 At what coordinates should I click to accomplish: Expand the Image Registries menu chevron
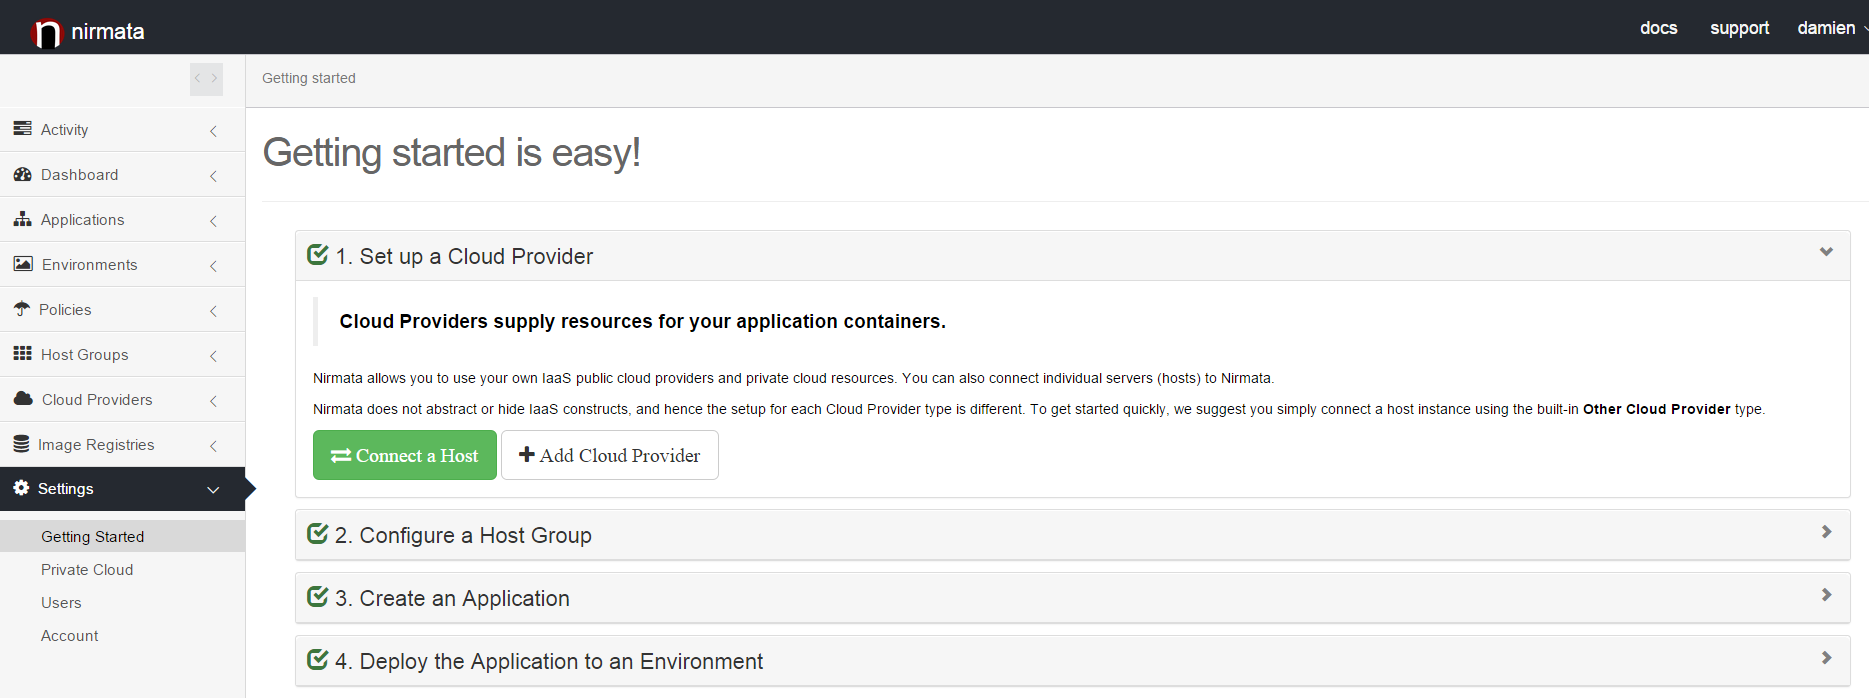tap(213, 446)
